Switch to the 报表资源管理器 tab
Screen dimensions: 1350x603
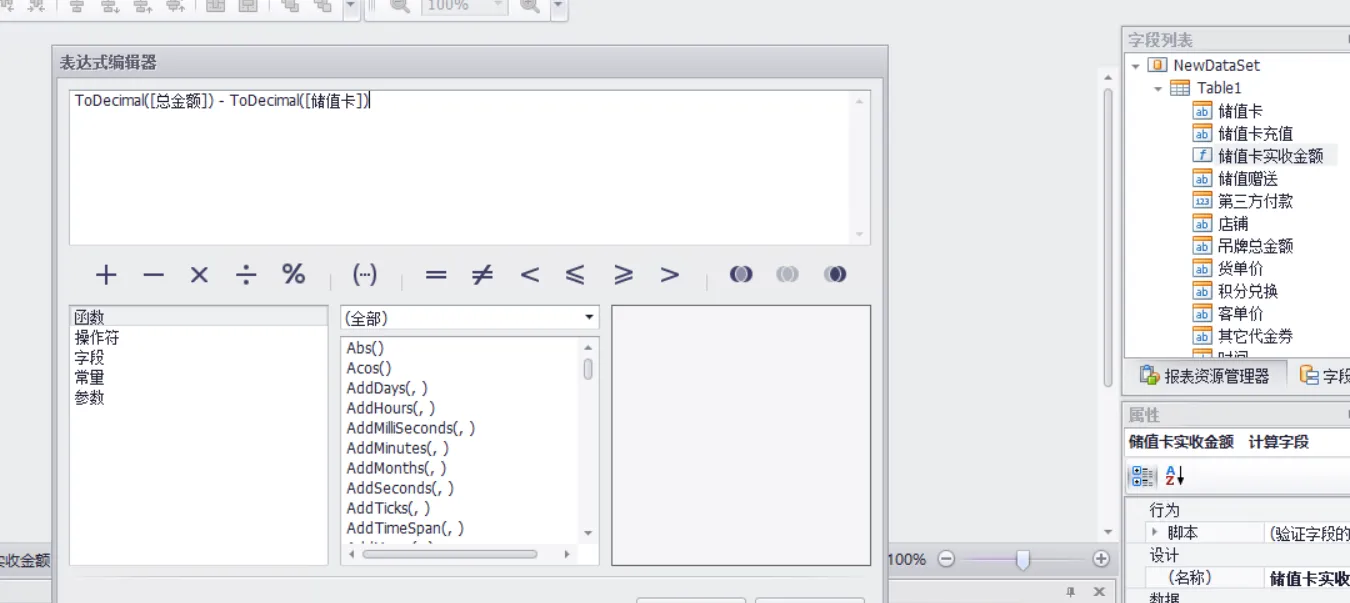tap(1205, 376)
